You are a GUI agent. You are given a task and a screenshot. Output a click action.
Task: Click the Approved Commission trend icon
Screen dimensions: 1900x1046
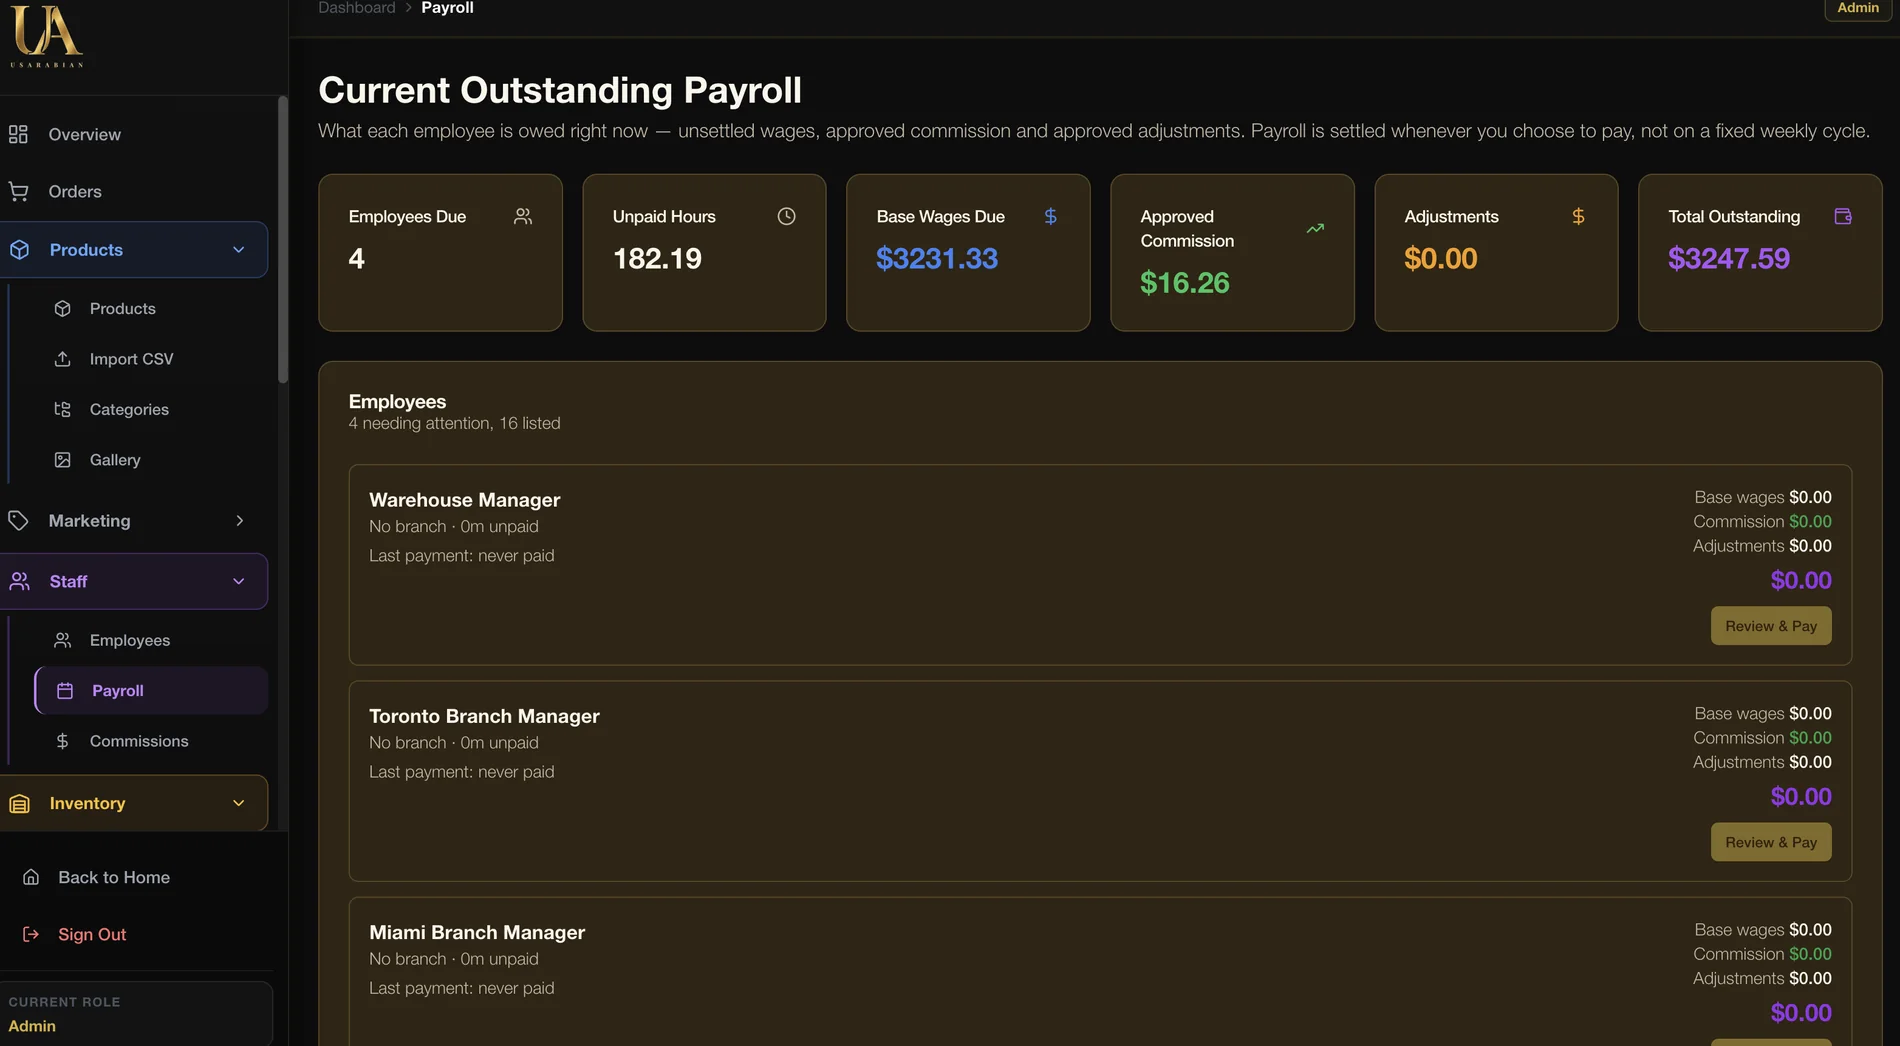1315,228
